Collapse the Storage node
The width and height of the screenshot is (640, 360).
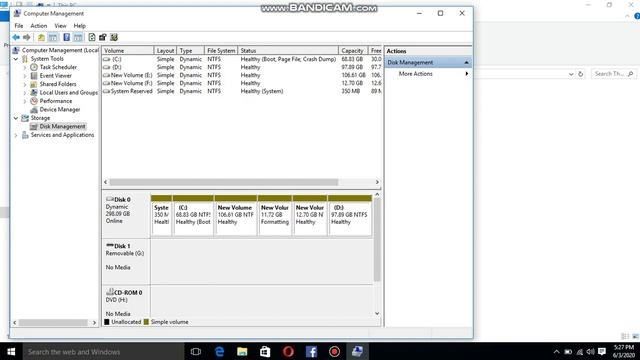click(16, 118)
